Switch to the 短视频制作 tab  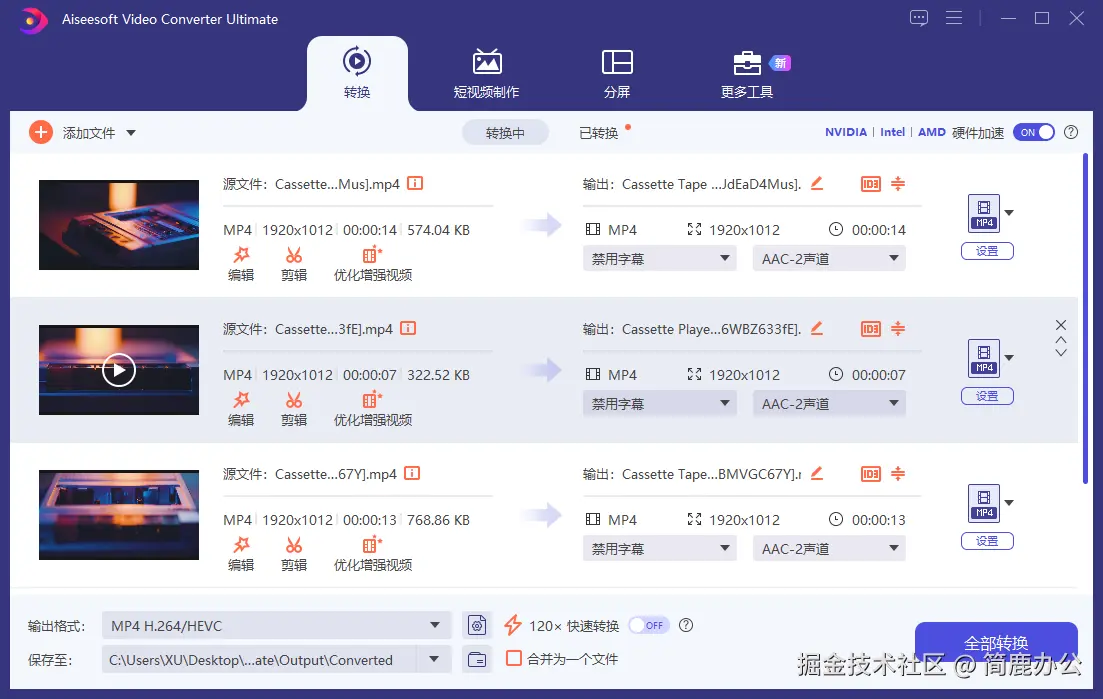487,73
